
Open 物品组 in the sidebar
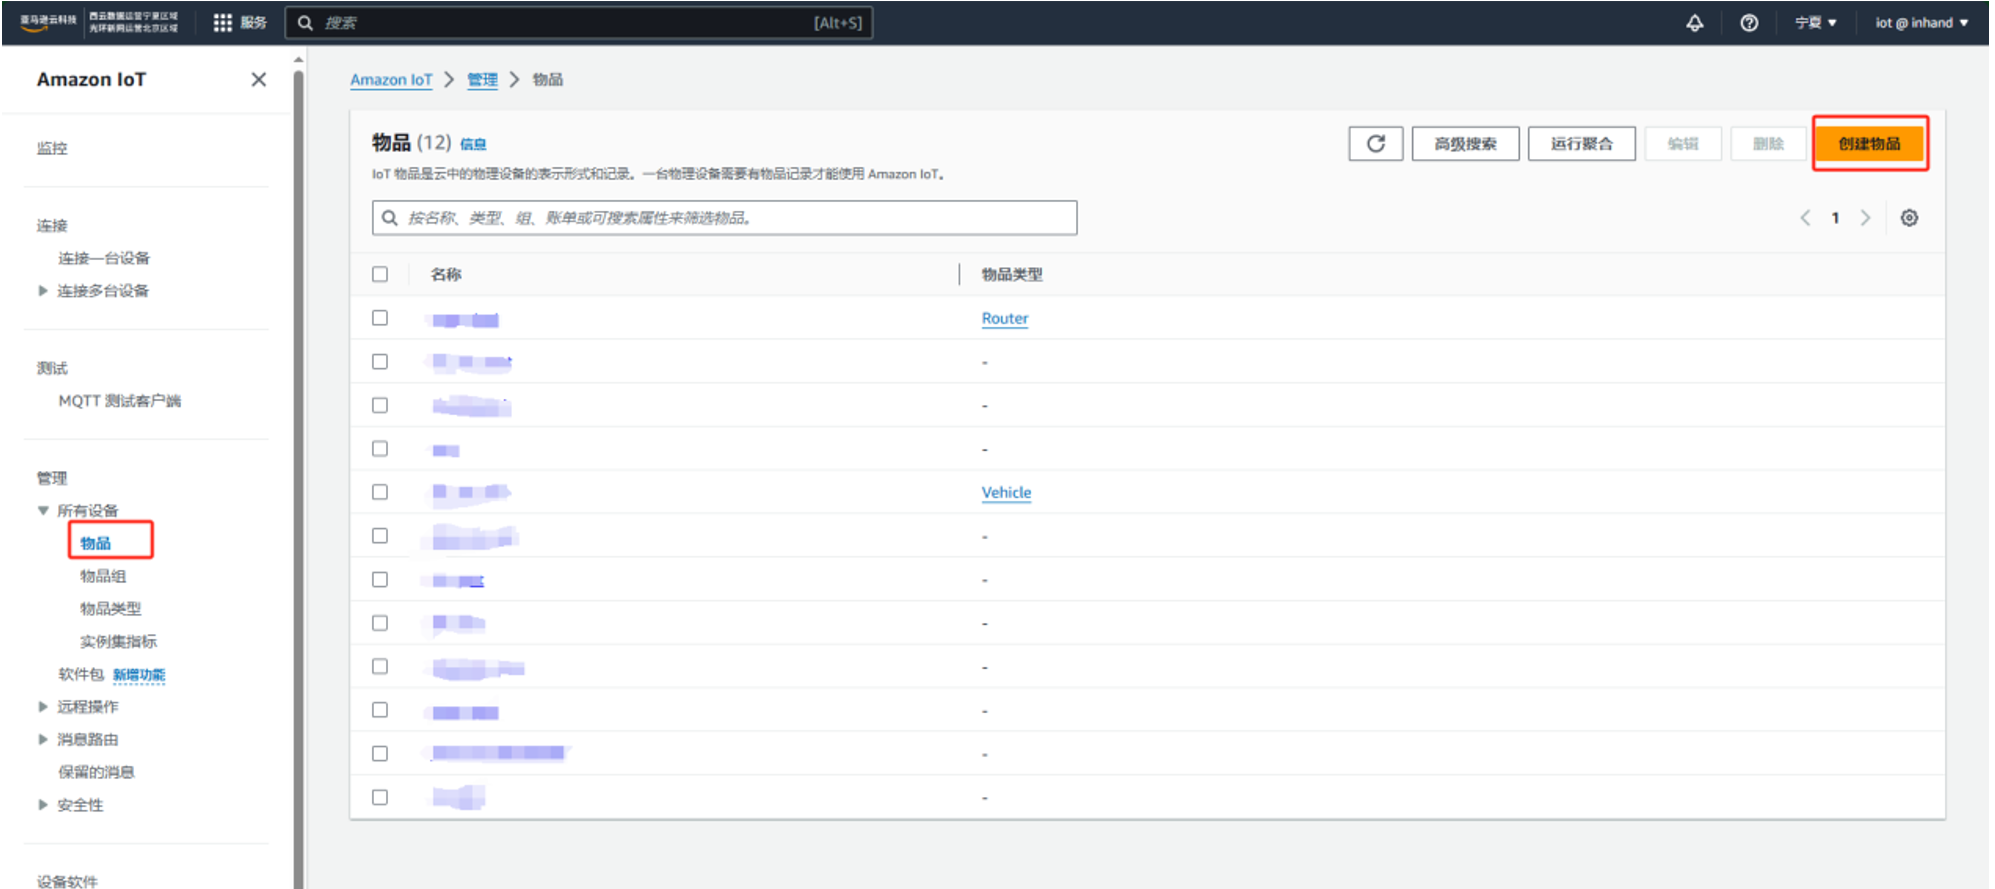103,576
